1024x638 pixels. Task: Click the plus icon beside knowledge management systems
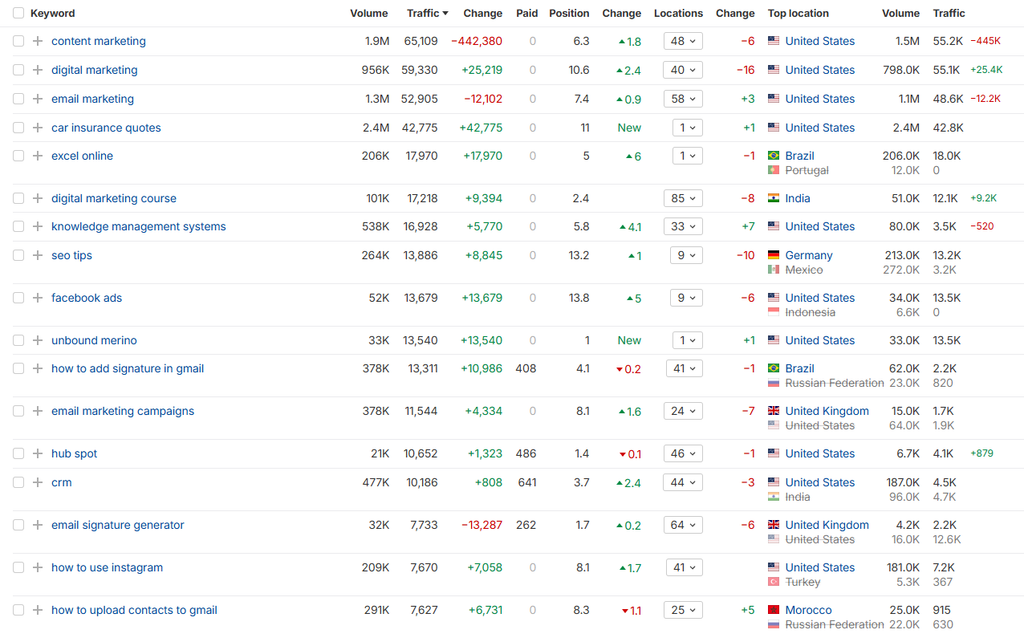click(x=38, y=226)
